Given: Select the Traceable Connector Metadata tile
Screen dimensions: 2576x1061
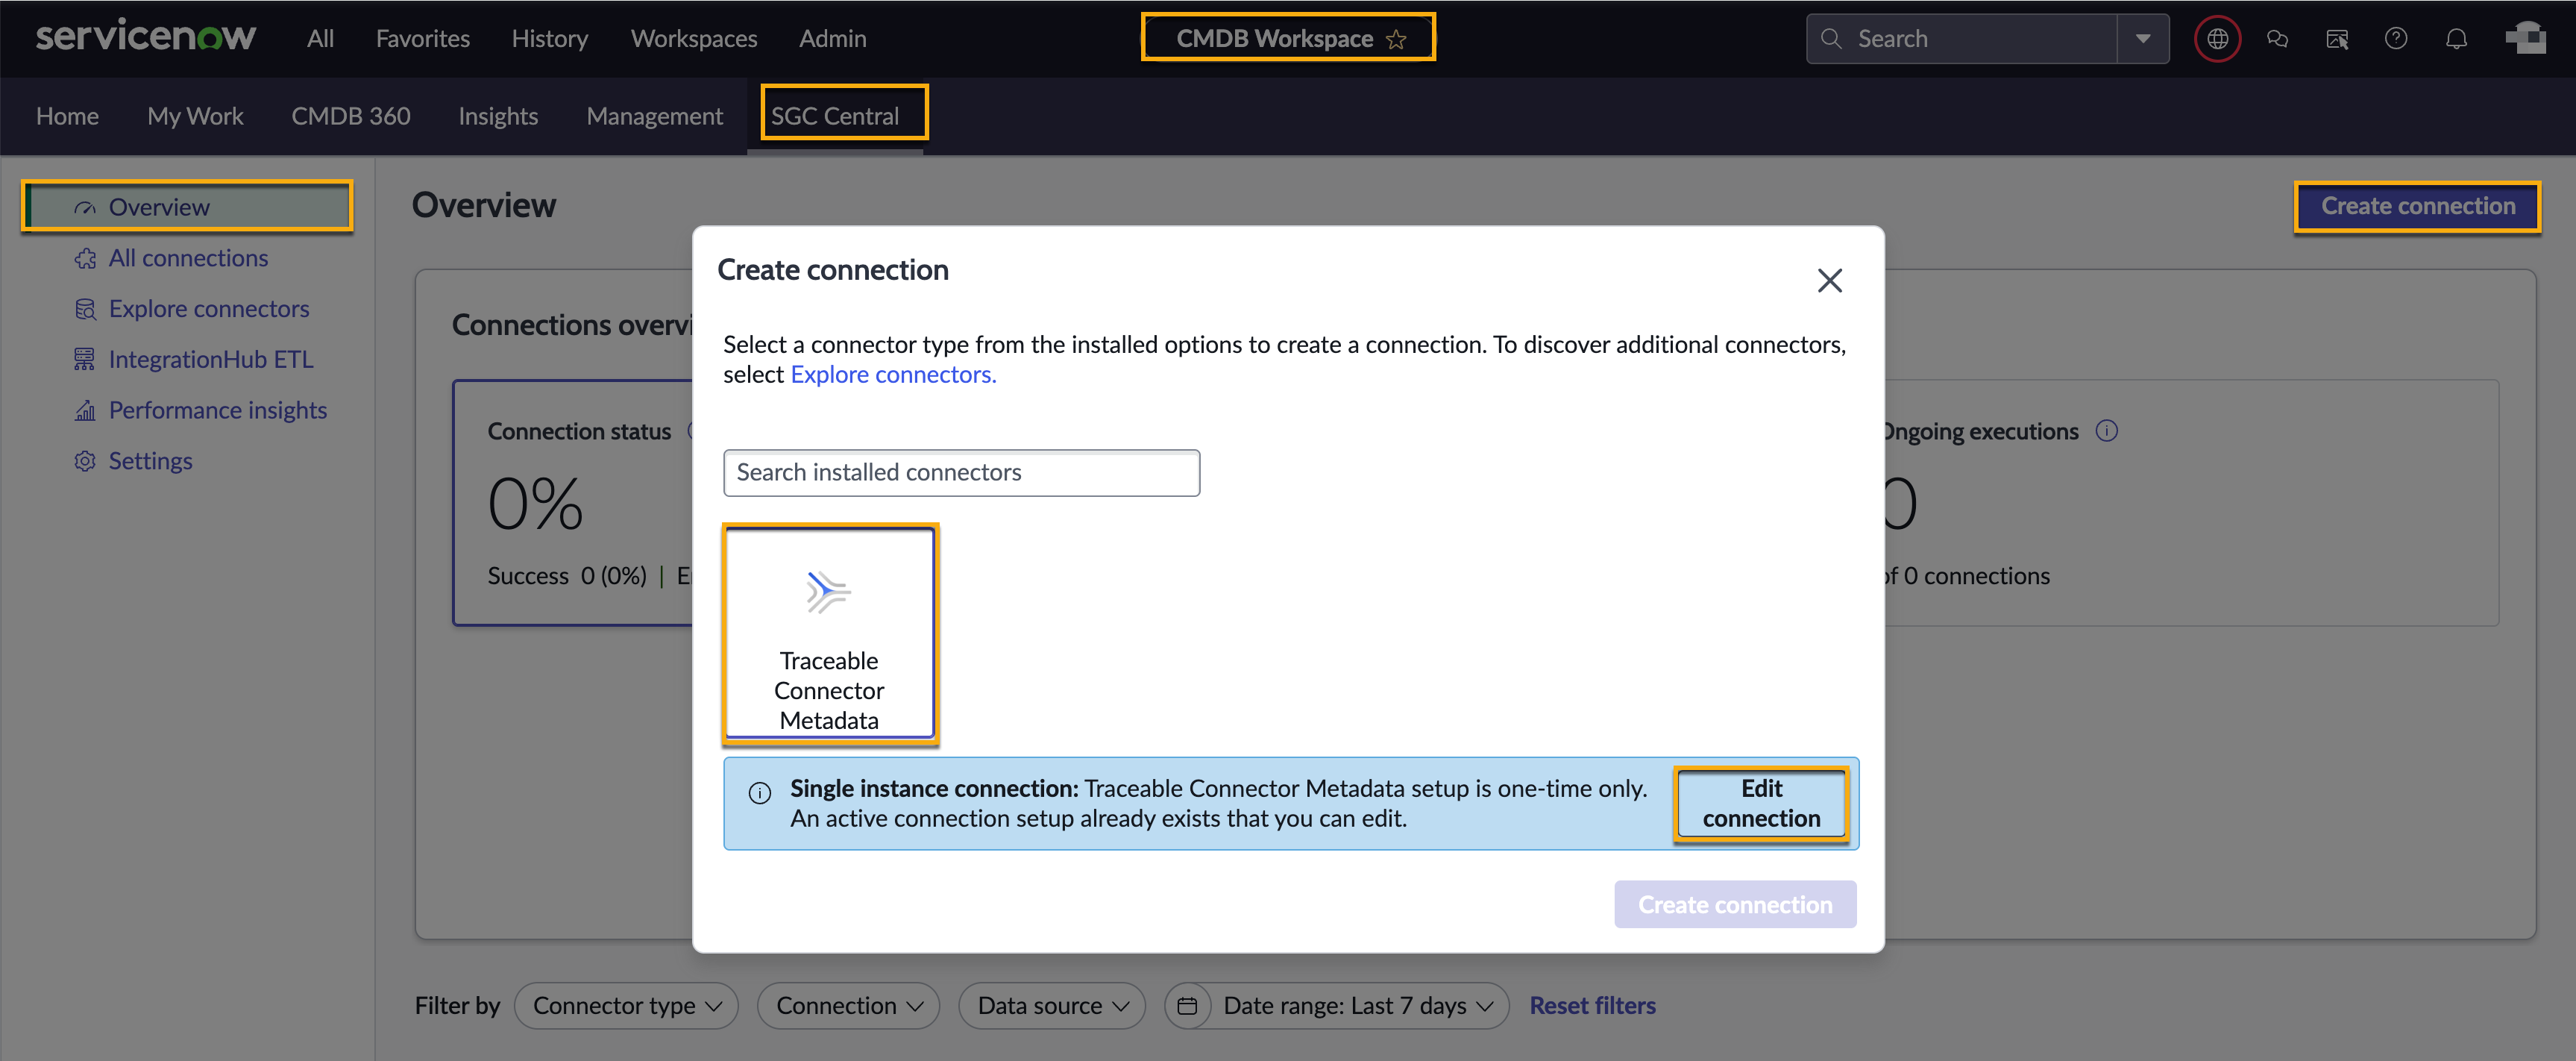Looking at the screenshot, I should pos(829,633).
